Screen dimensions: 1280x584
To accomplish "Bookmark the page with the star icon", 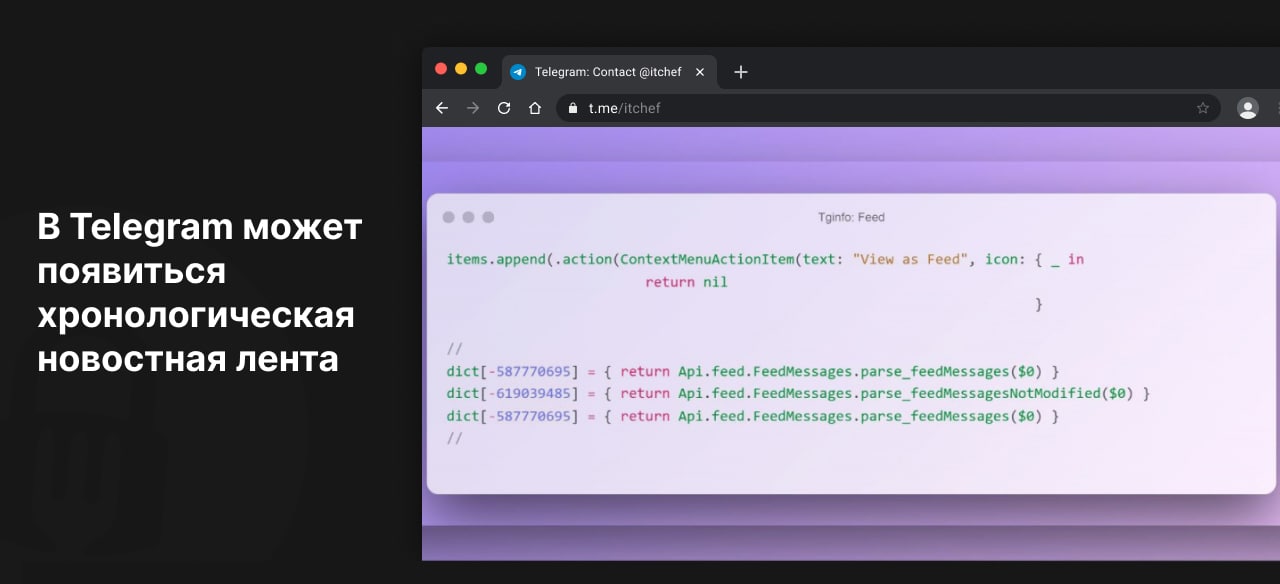I will [x=1203, y=108].
